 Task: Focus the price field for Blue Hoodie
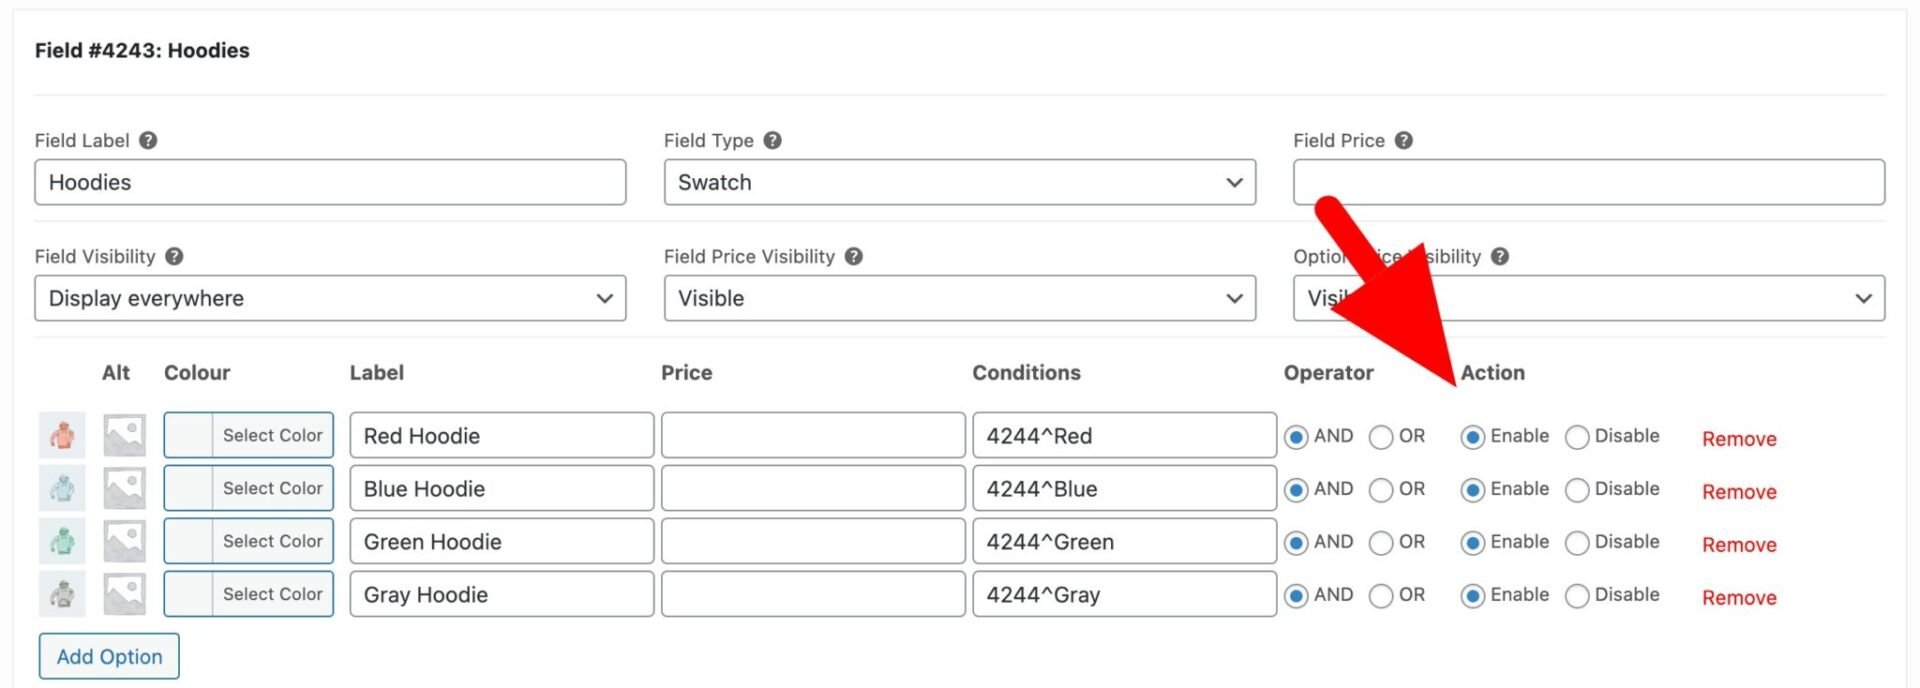point(813,488)
